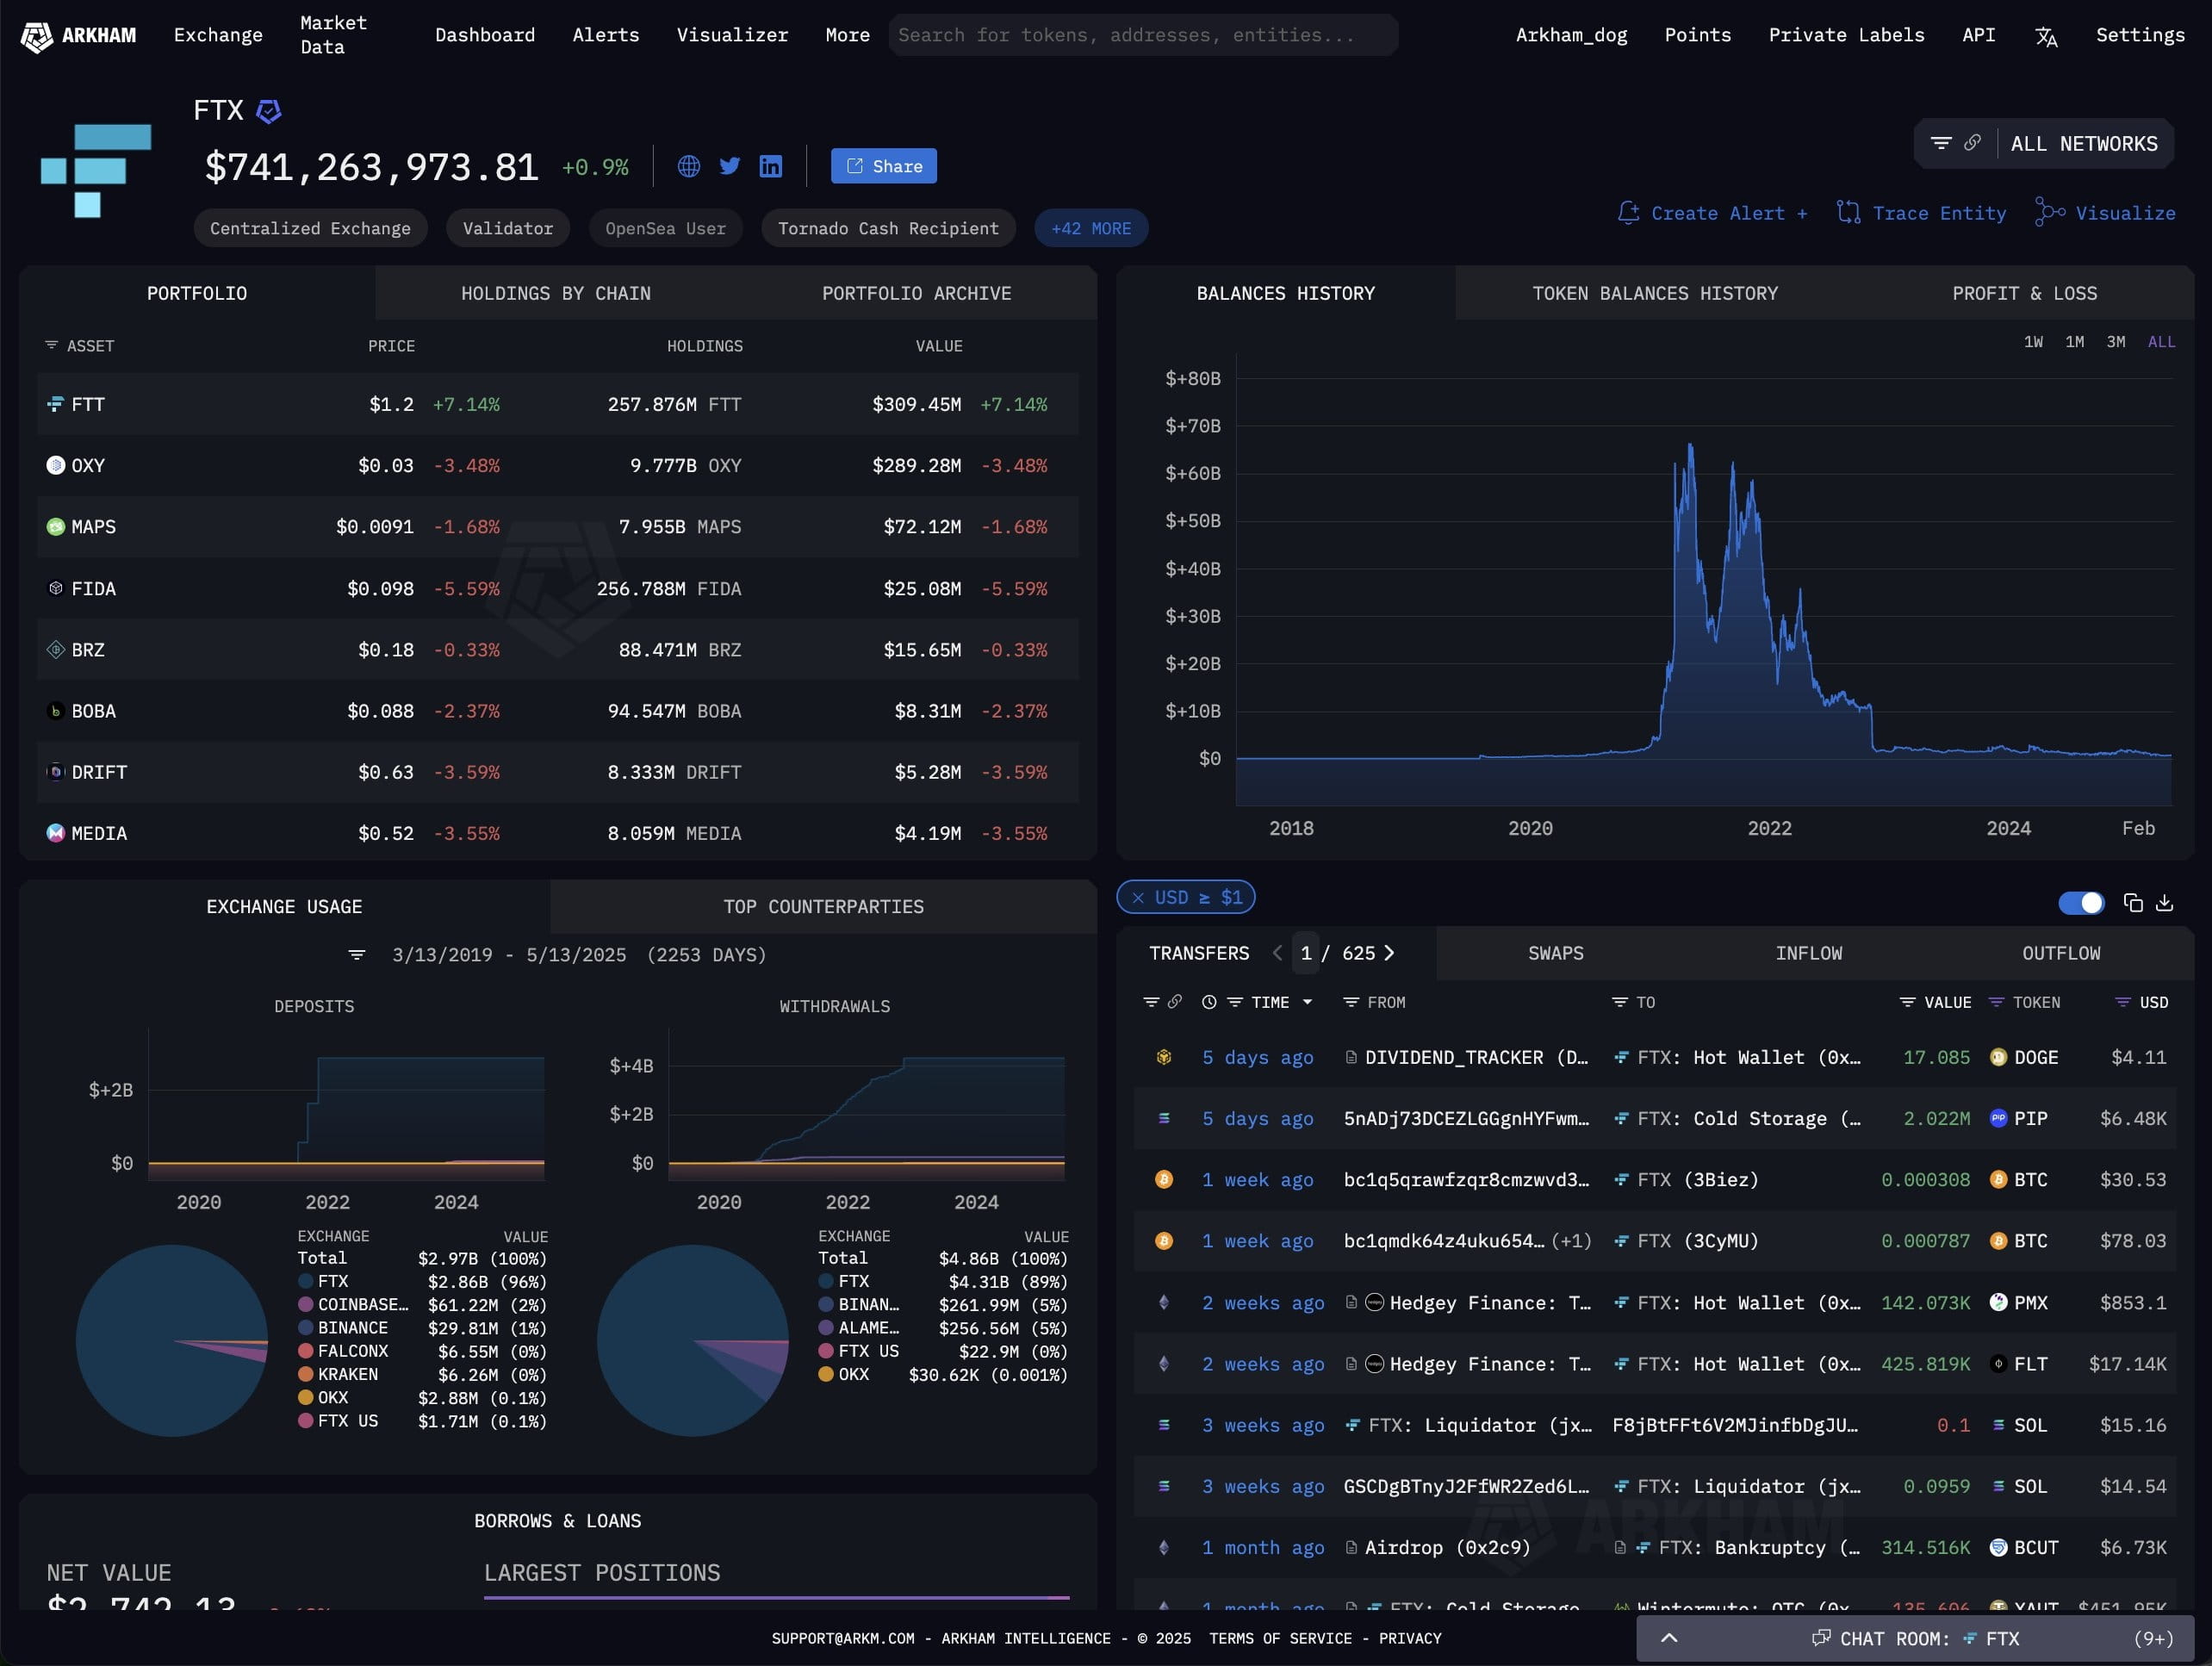Copy transfers using the copy icon
2212x1666 pixels.
(2133, 903)
